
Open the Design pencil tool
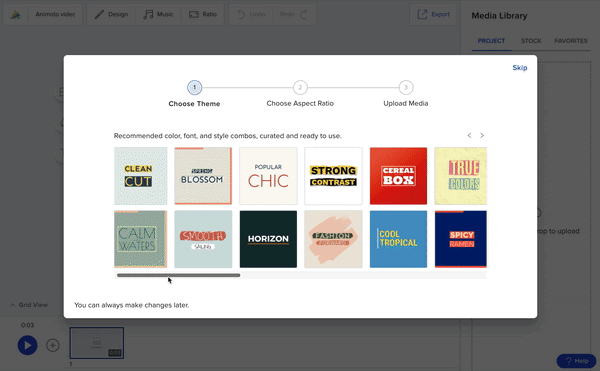coord(111,15)
